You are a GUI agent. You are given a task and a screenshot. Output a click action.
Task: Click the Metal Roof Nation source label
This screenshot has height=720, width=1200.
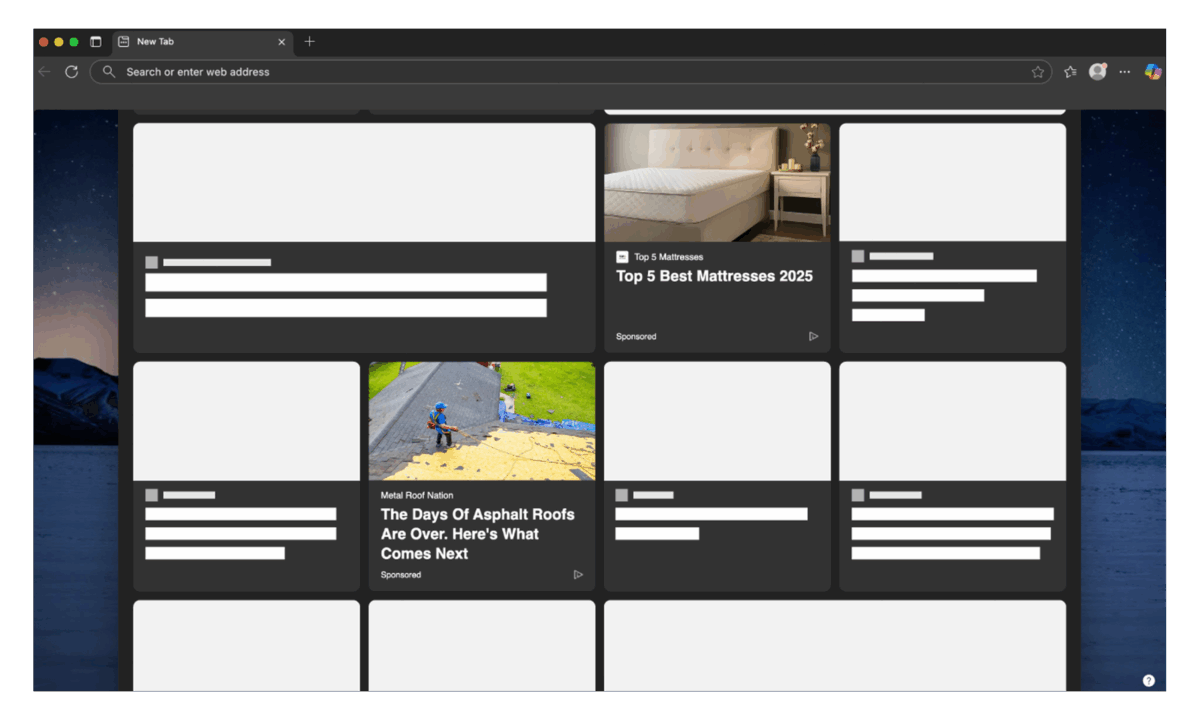[417, 495]
